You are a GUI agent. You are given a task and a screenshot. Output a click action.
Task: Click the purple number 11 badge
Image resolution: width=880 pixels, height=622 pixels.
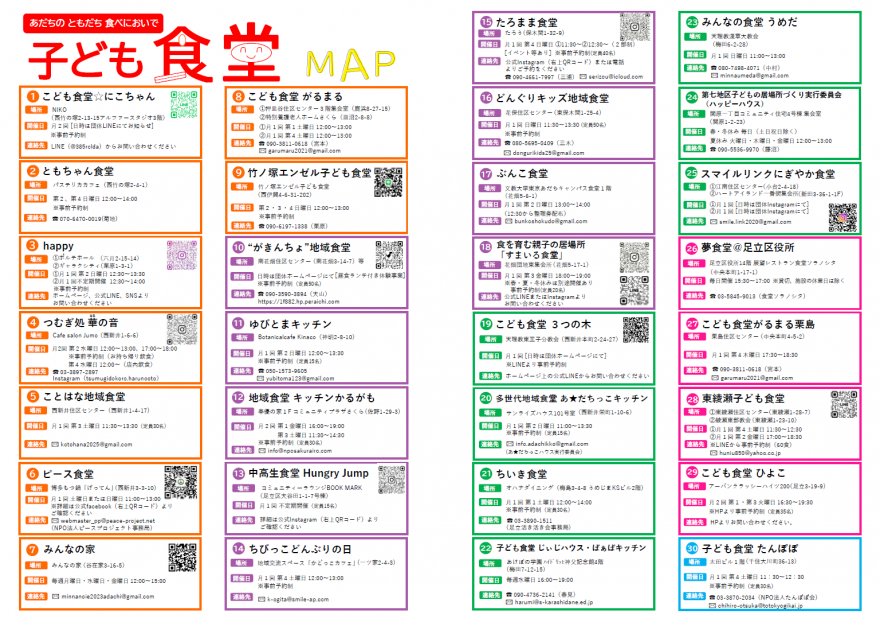[x=239, y=323]
